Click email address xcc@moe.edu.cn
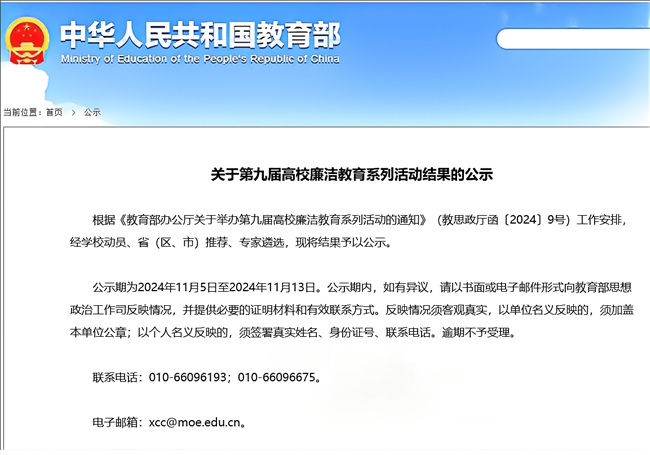This screenshot has height=455, width=650. click(195, 422)
